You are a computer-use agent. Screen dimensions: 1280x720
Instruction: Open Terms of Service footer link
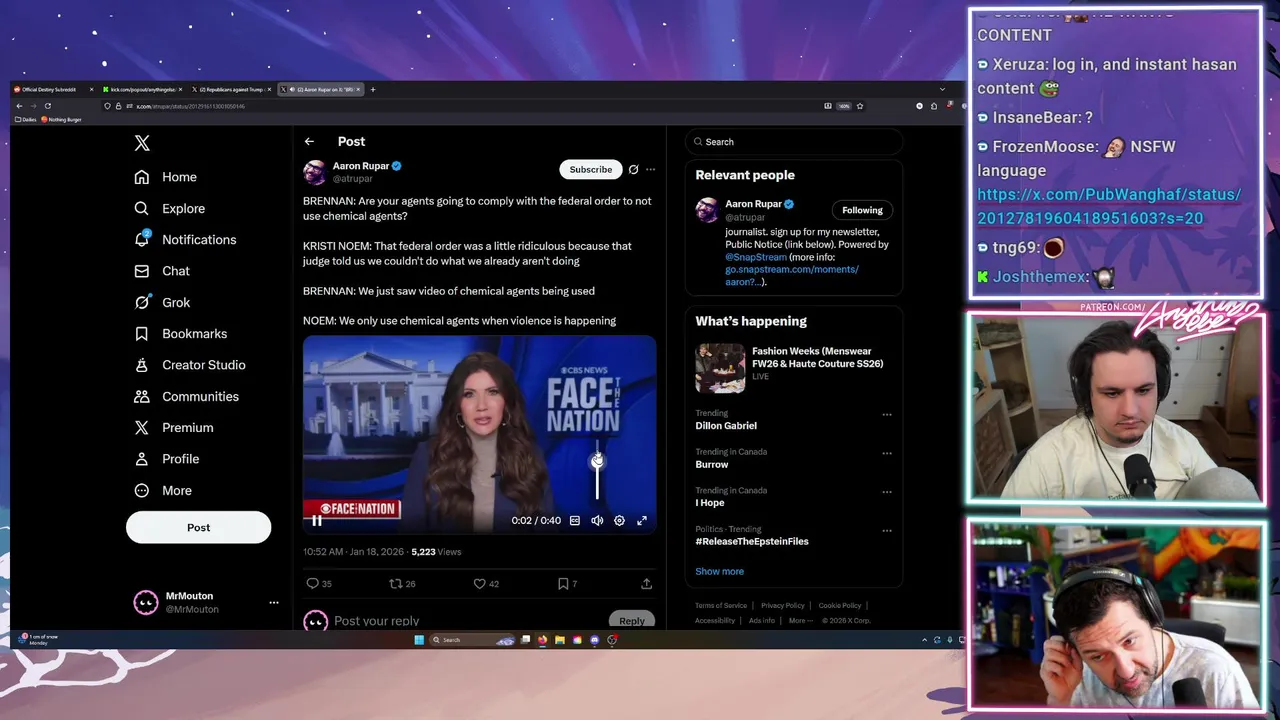[x=721, y=605]
